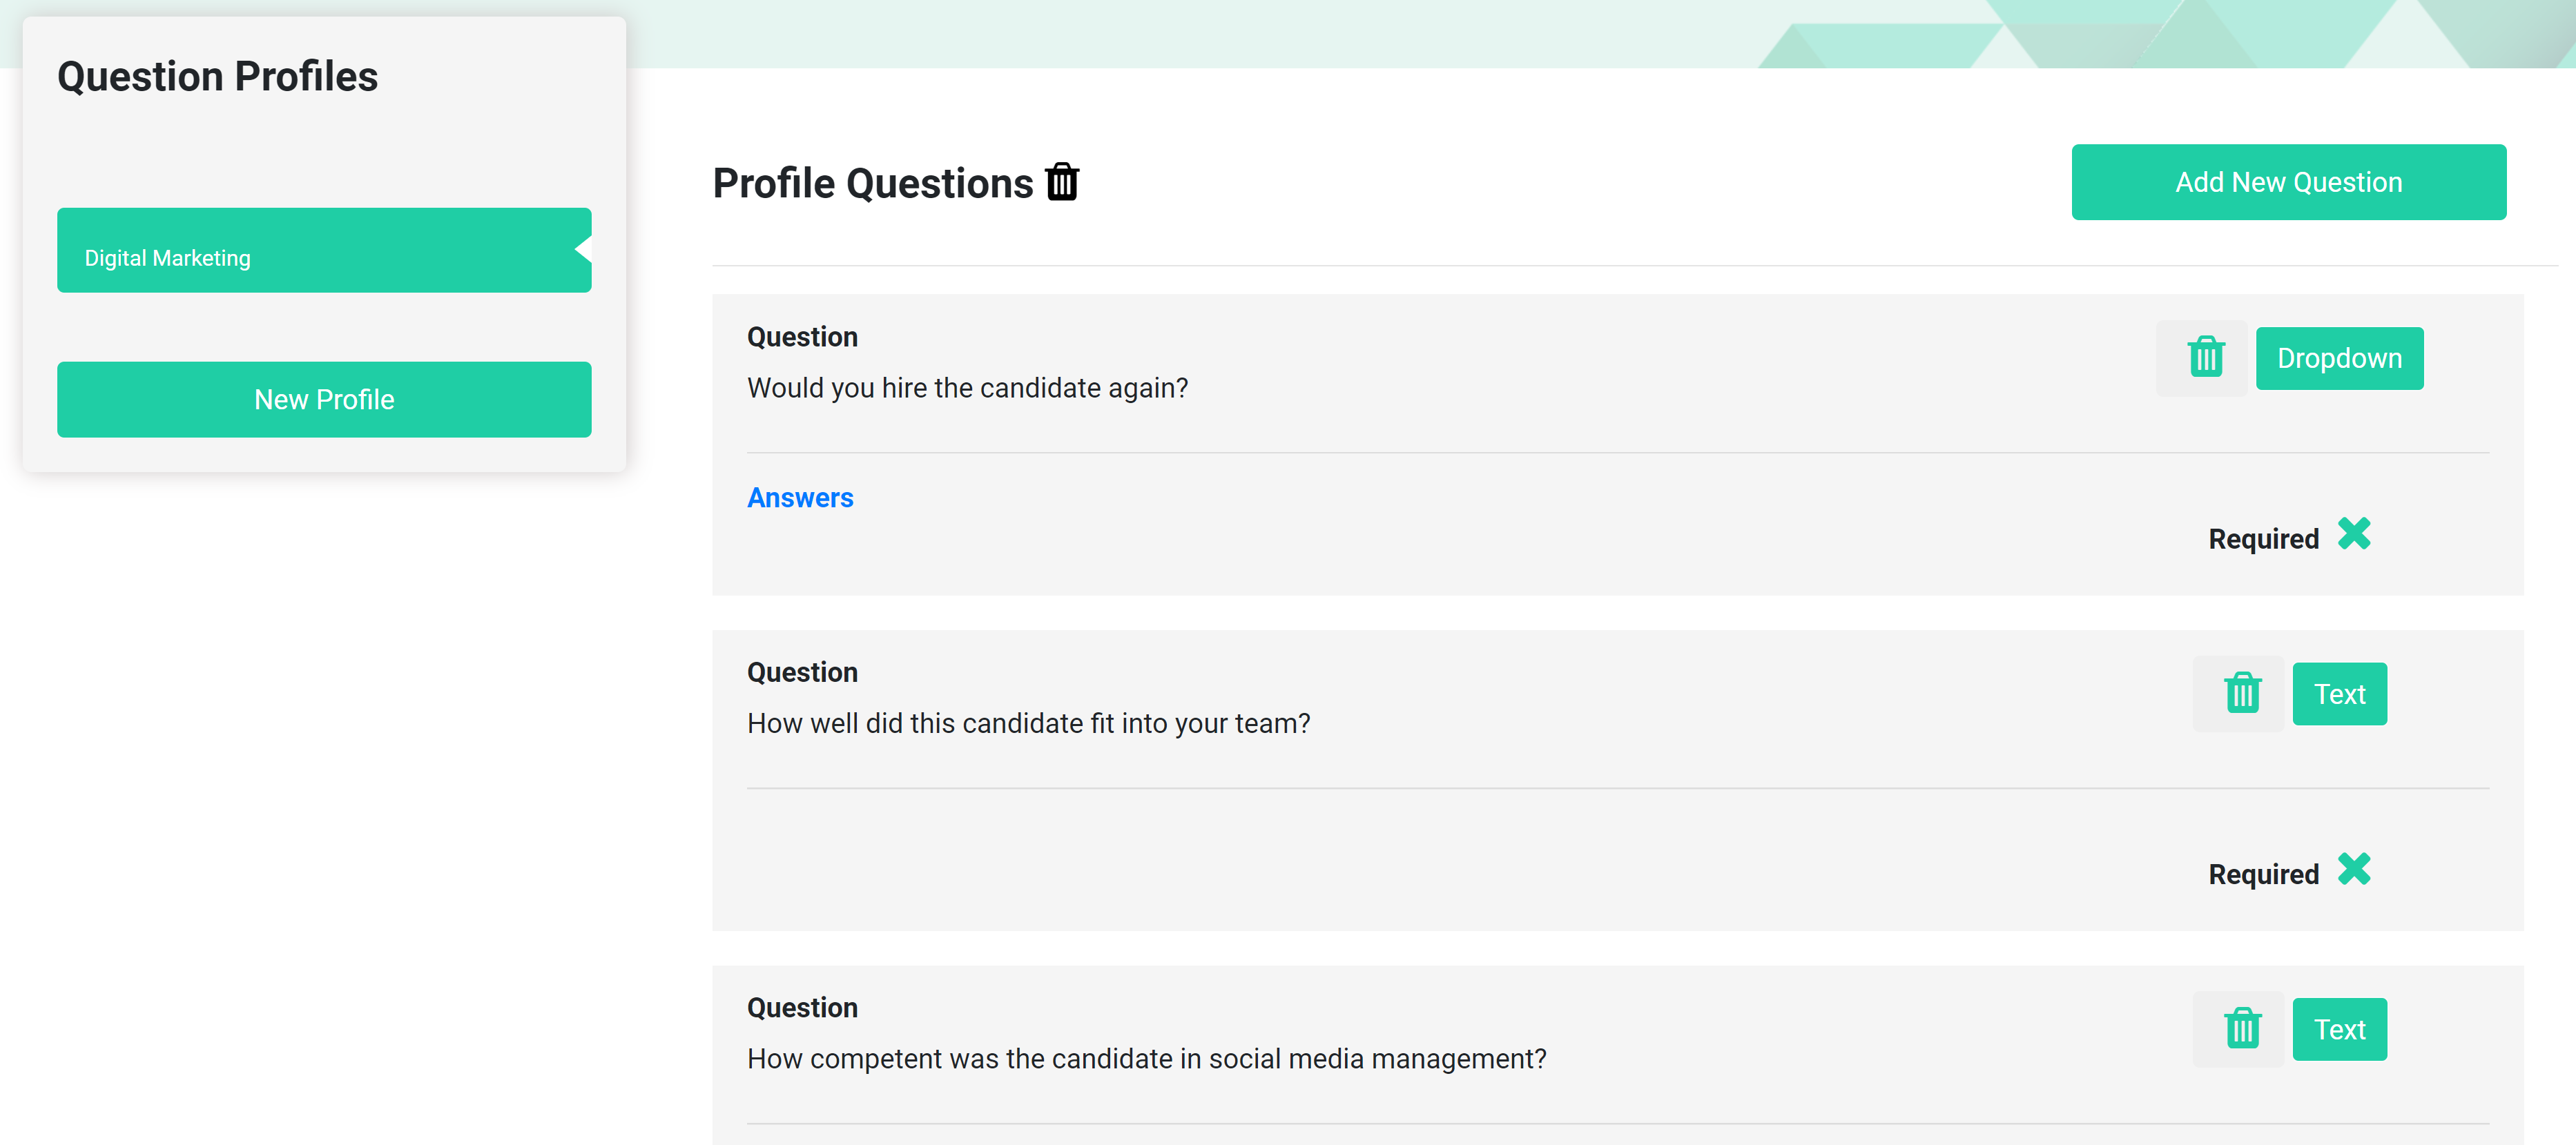Click the Question Profiles panel heading

tap(217, 77)
